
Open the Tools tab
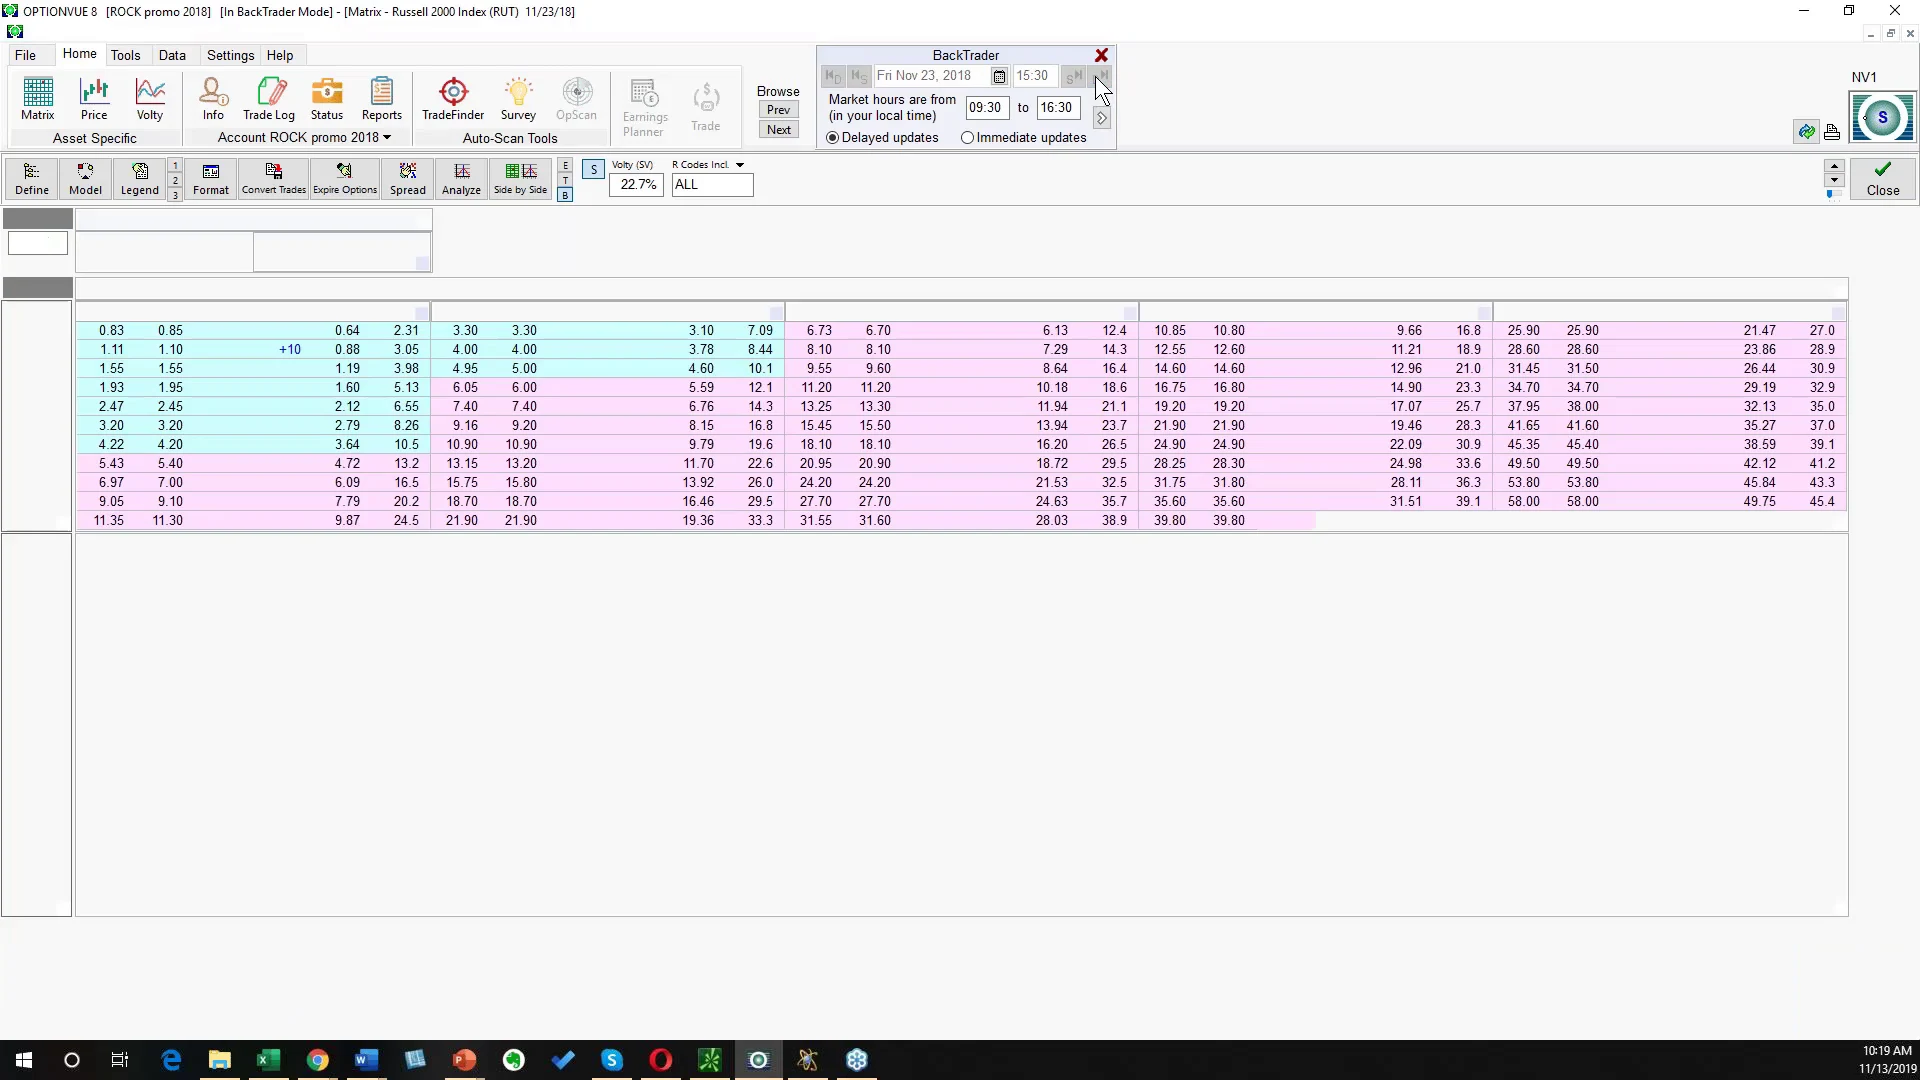125,55
